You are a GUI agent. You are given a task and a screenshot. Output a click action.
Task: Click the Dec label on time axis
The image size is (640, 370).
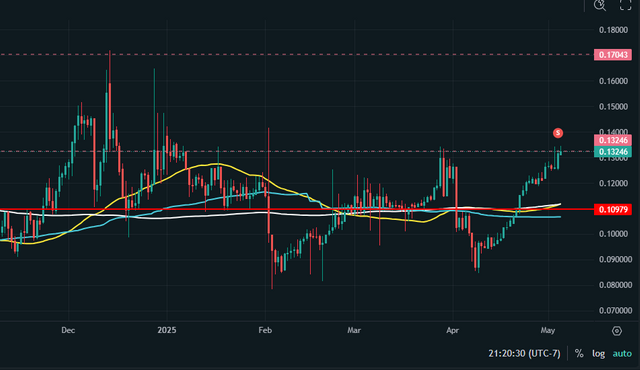pyautogui.click(x=68, y=330)
